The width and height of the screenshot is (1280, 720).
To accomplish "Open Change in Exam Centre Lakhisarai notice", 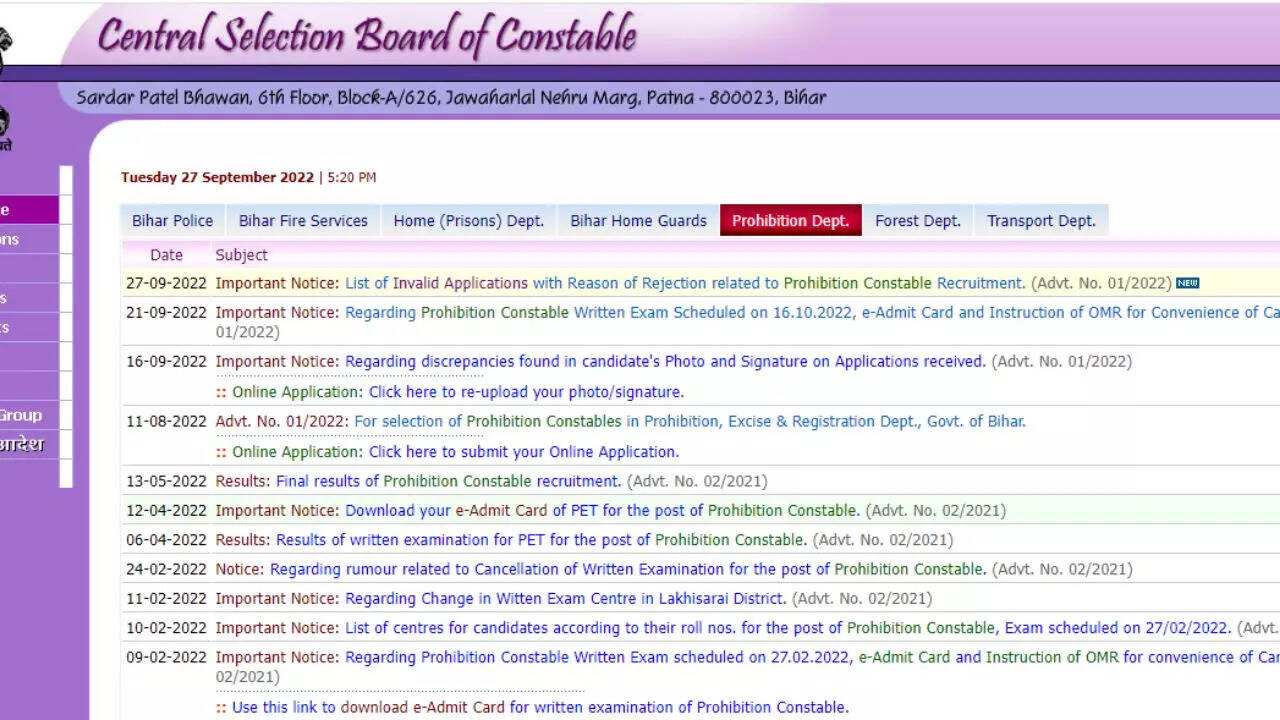I will (565, 599).
